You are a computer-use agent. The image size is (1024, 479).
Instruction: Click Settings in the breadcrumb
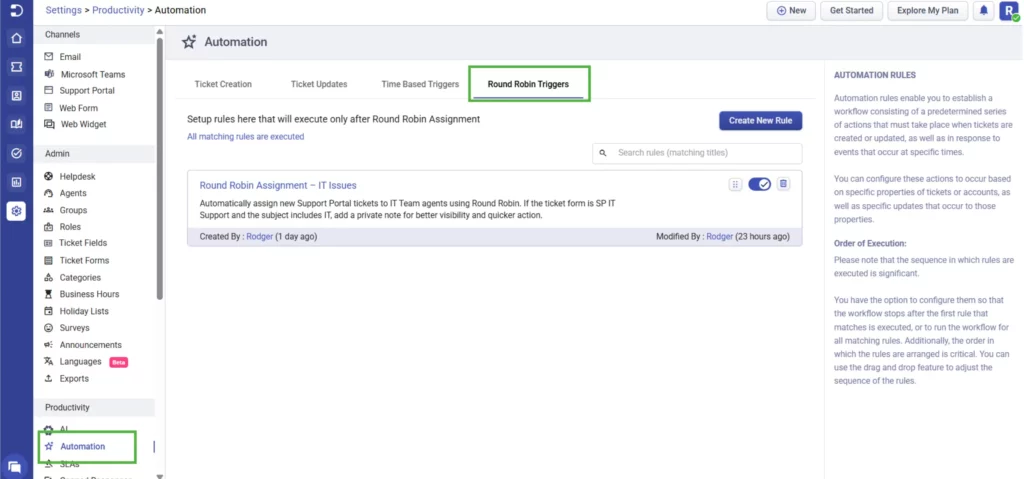point(63,10)
